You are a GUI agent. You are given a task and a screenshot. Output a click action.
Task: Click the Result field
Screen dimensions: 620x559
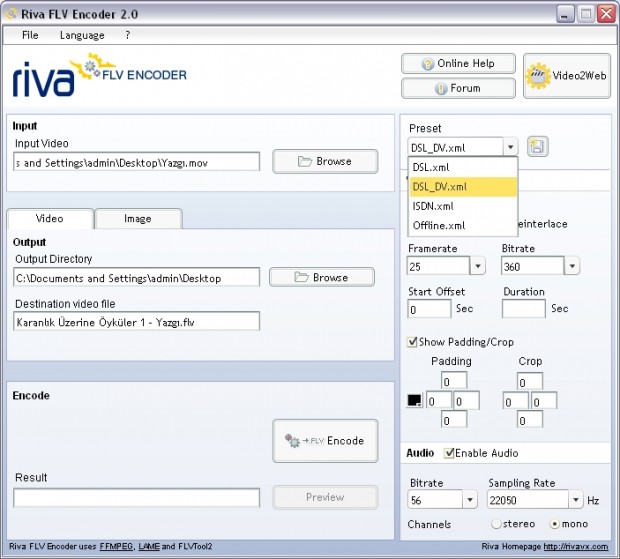tap(136, 498)
